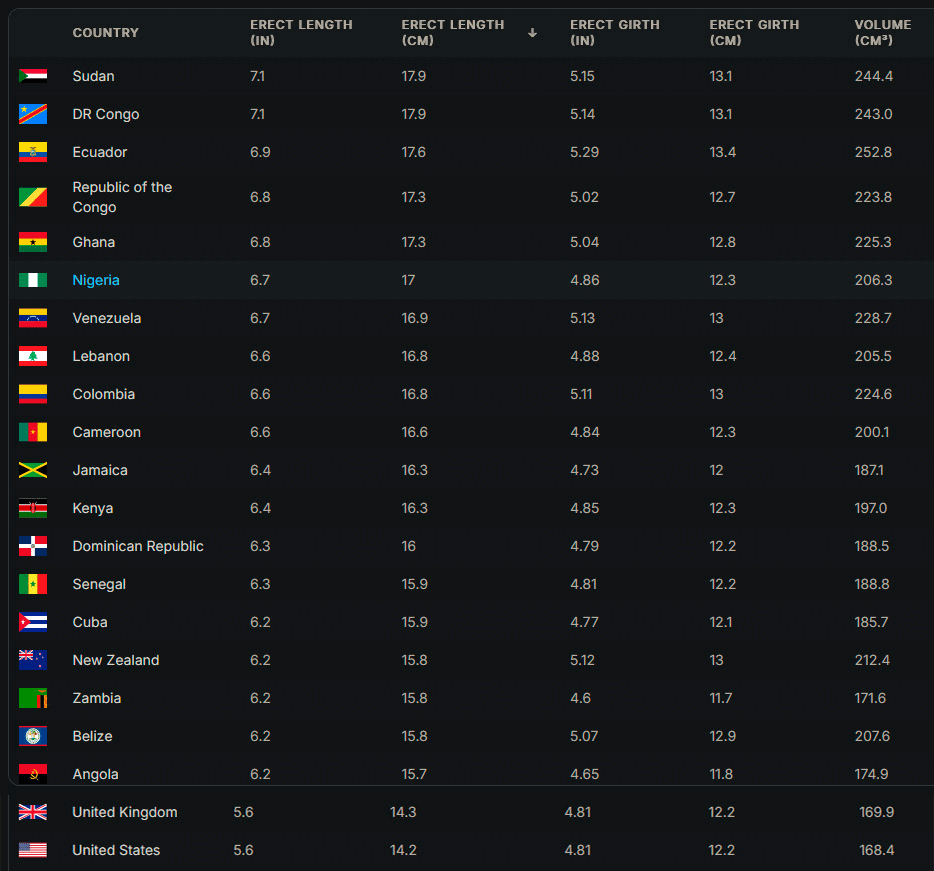Select the New Zealand country name

point(116,660)
